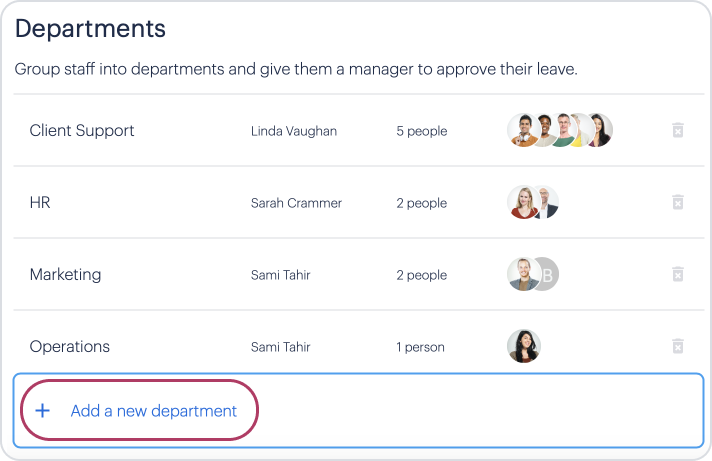Delete the Client Support department trash icon
712x461 pixels.
[677, 131]
